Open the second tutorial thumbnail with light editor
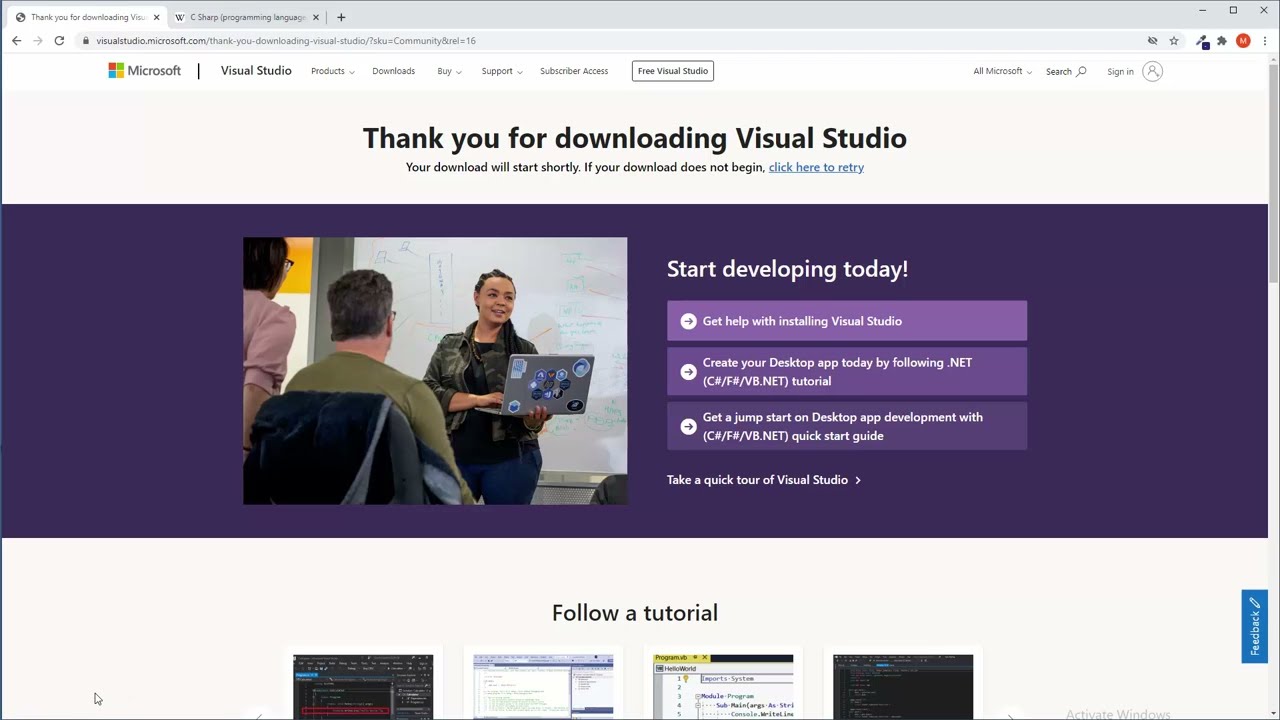 pyautogui.click(x=543, y=687)
